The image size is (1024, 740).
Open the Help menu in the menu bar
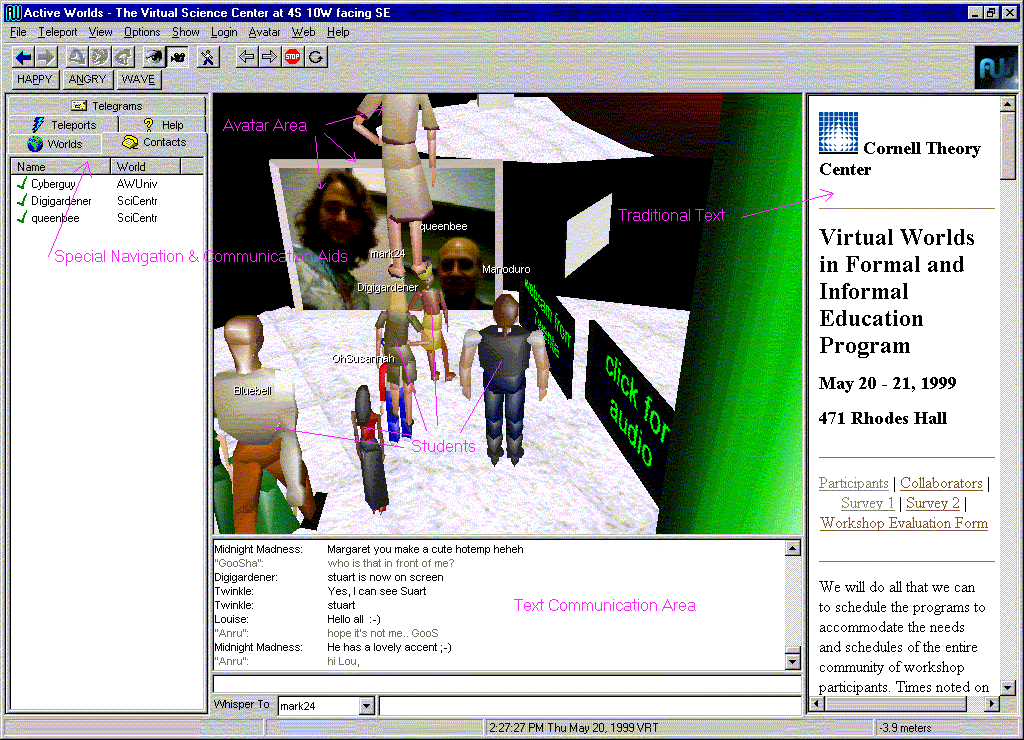click(x=338, y=32)
